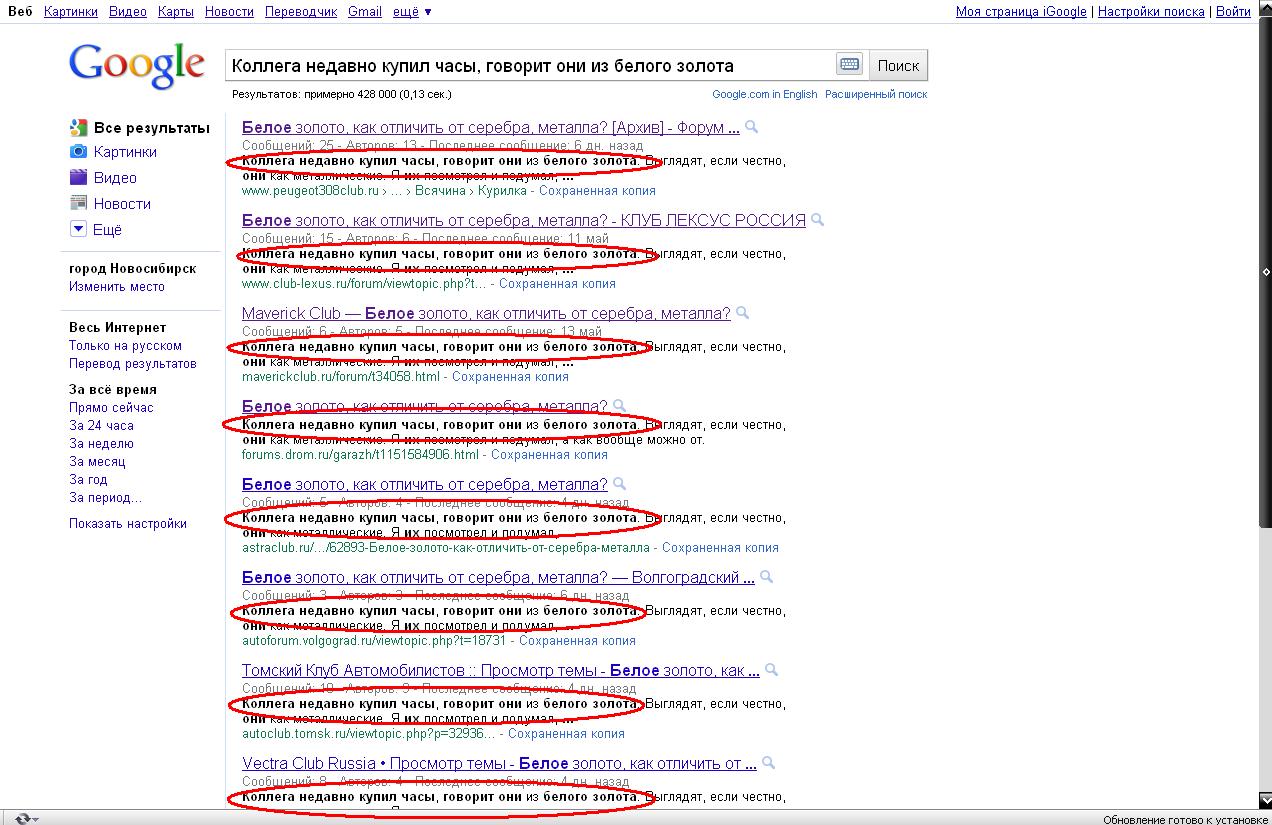The height and width of the screenshot is (825, 1272).
Task: Open the Расширенный поиск link
Action: point(877,94)
